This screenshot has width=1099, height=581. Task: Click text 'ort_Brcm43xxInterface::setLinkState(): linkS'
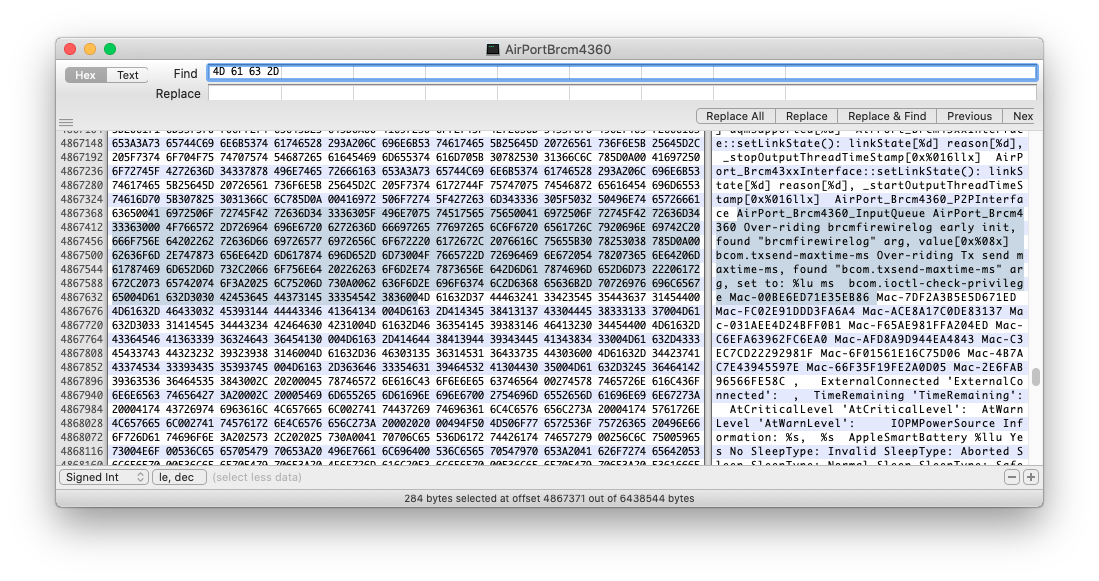pyautogui.click(x=869, y=171)
